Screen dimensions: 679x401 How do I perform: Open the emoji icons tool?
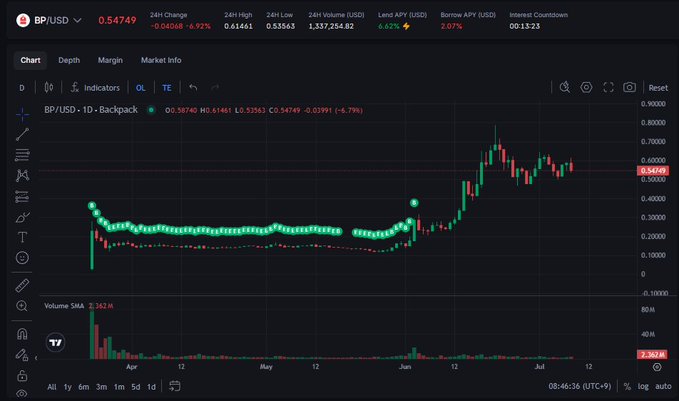pyautogui.click(x=22, y=258)
